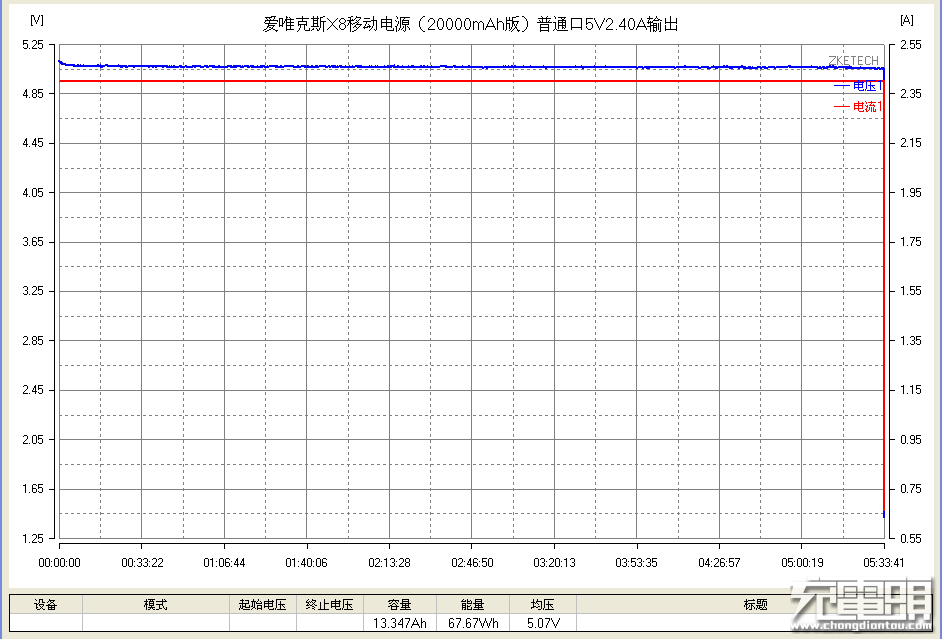Click the 起始电压 column header
Viewport: 942px width, 639px height.
263,604
